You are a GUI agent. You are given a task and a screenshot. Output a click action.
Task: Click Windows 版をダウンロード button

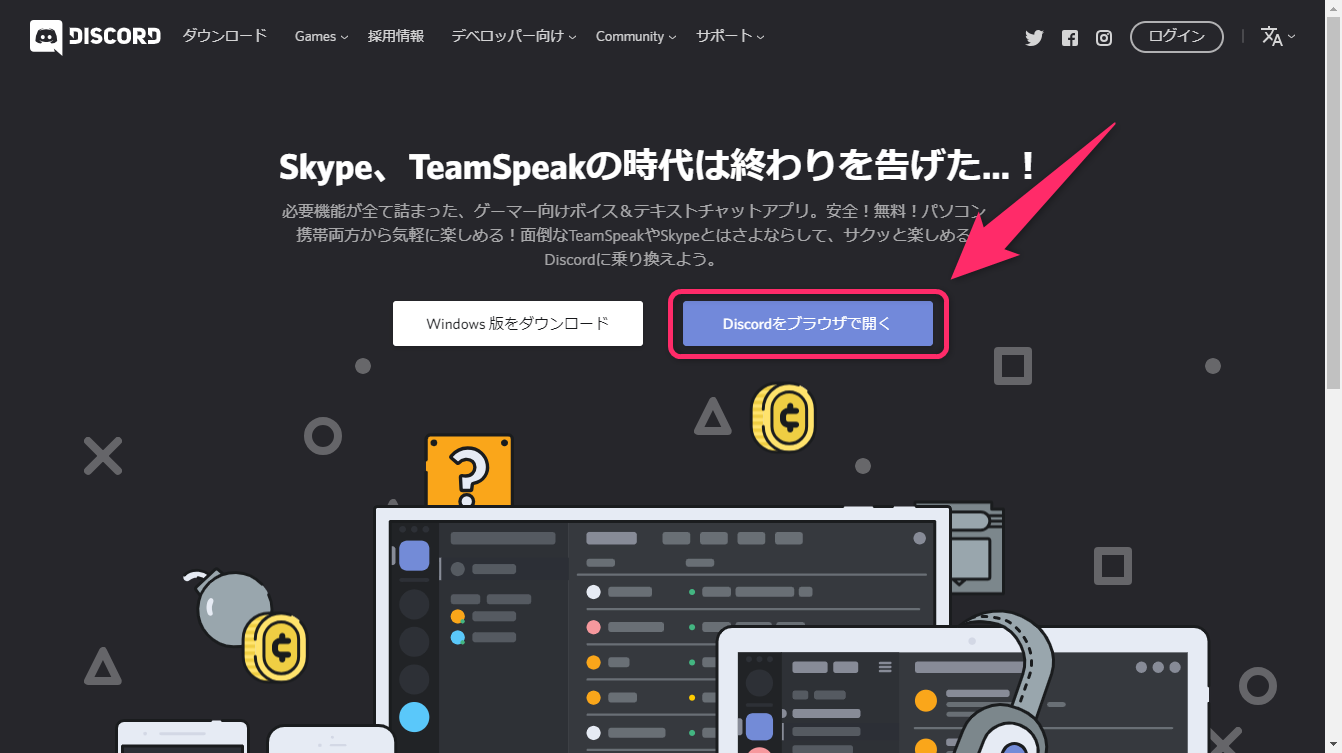point(518,324)
